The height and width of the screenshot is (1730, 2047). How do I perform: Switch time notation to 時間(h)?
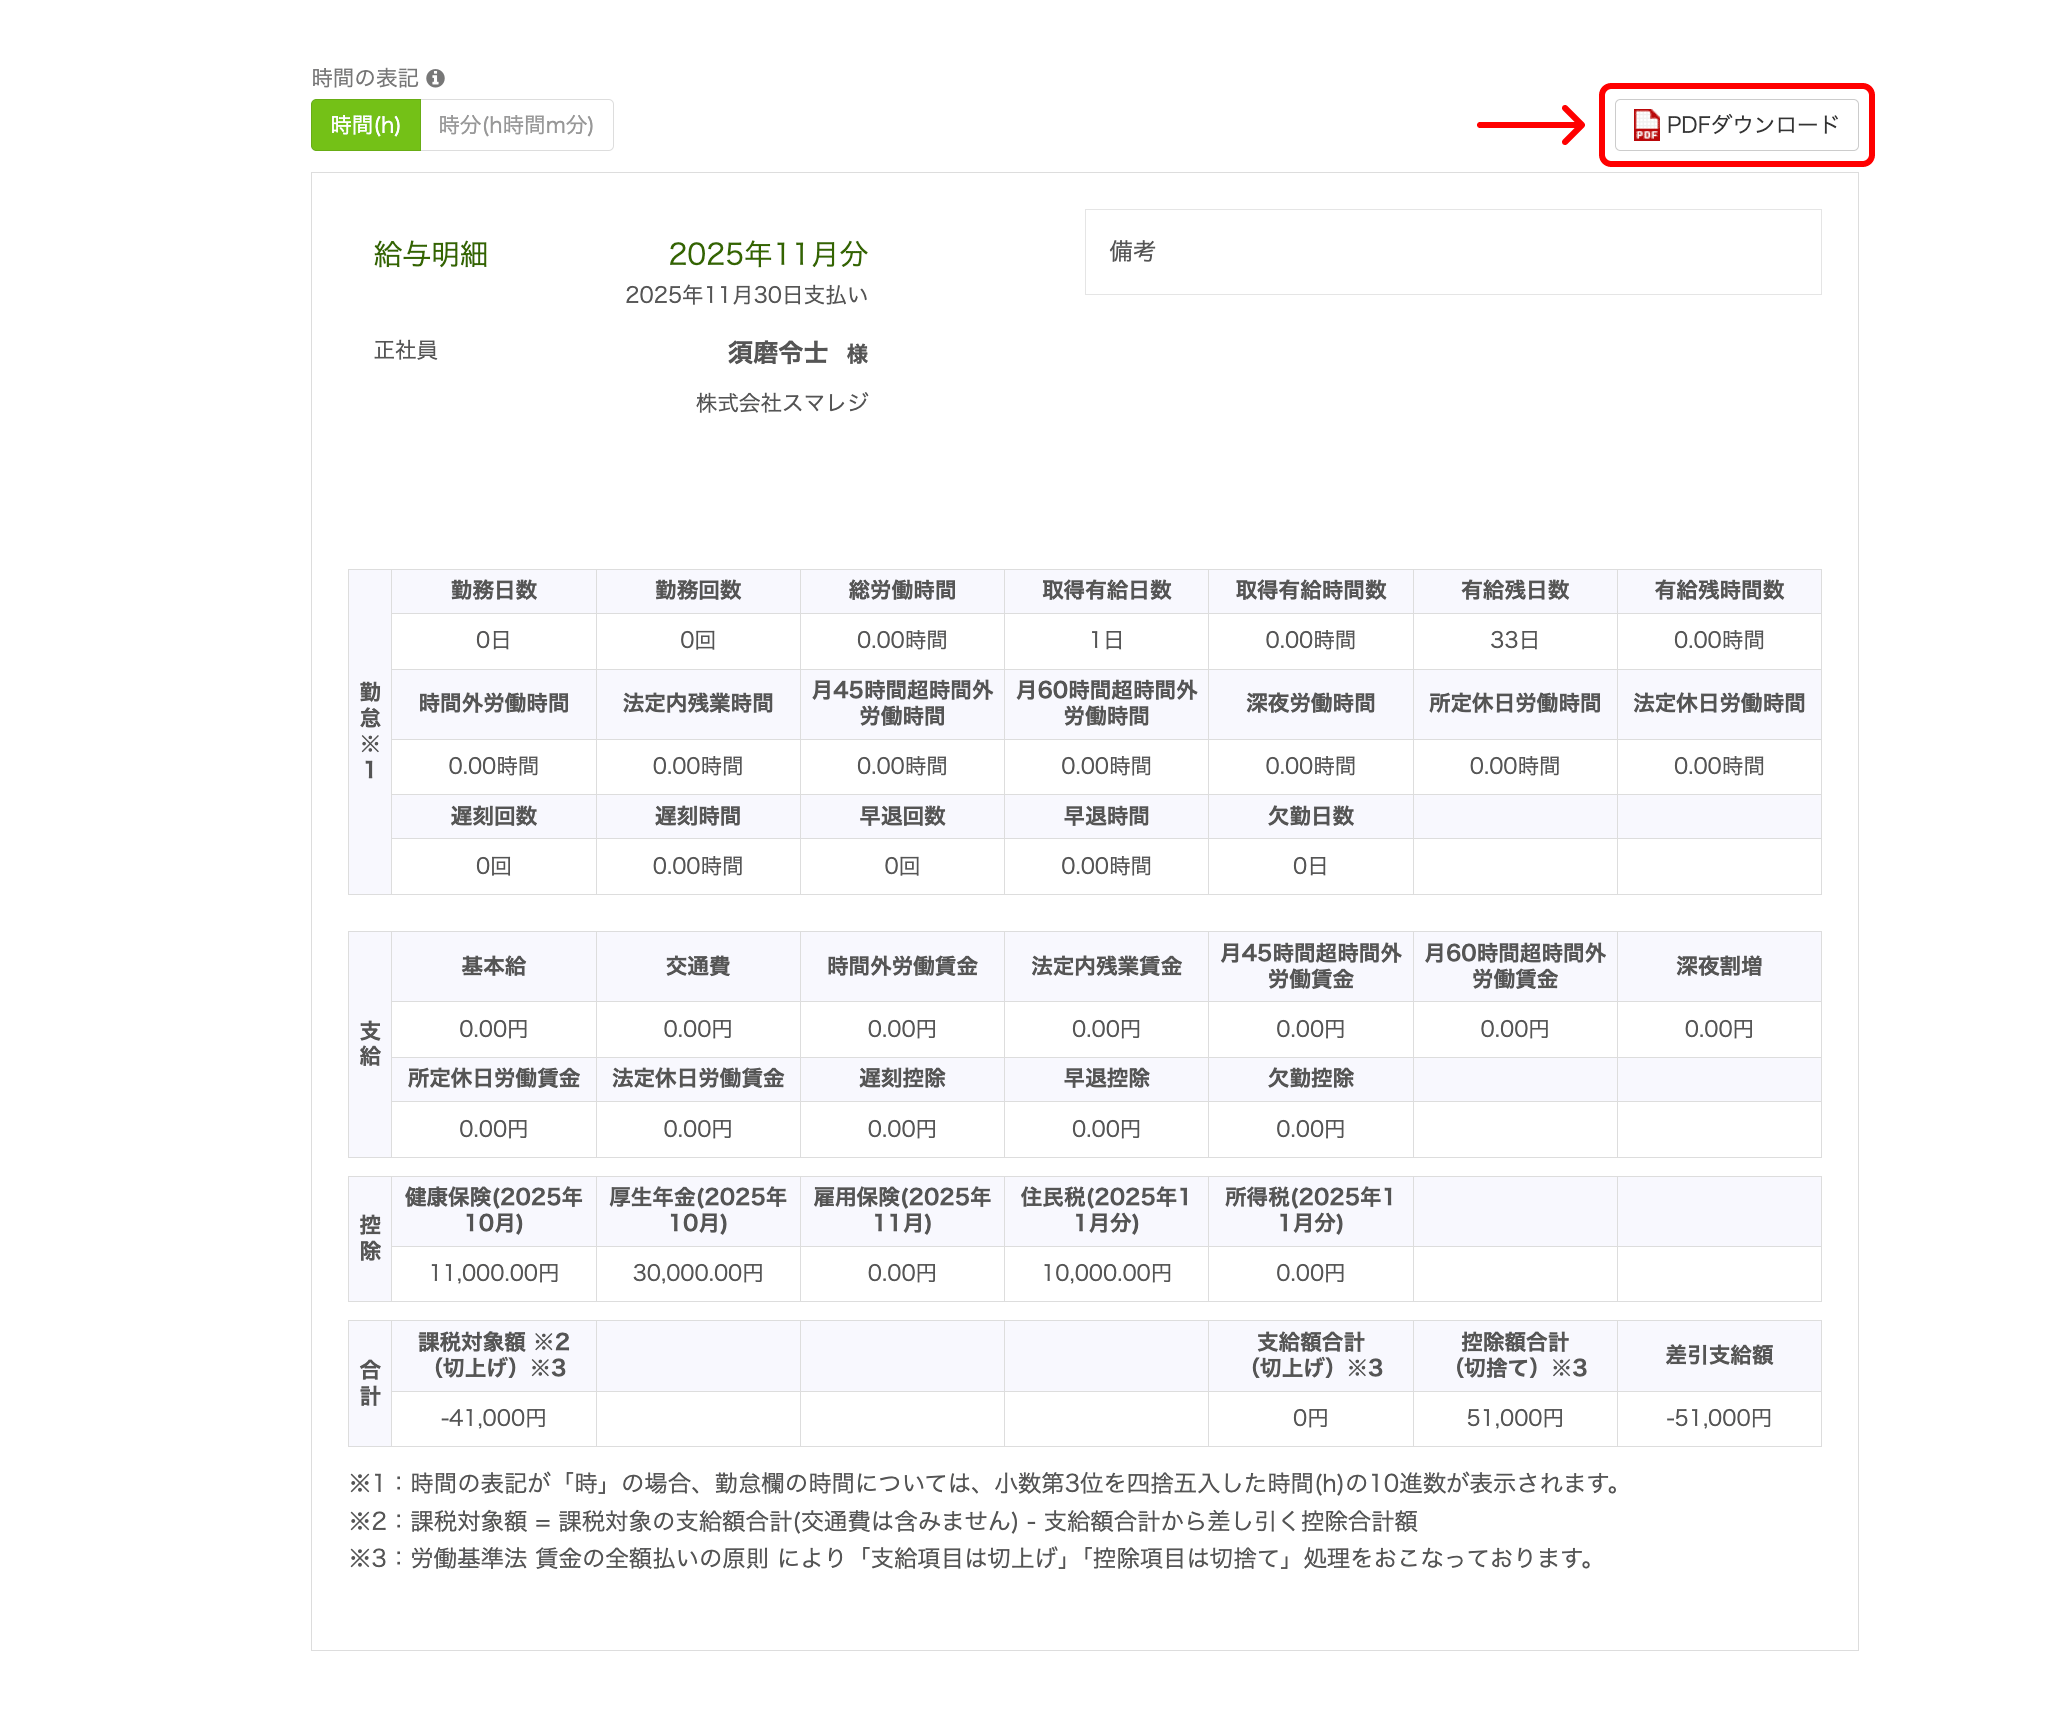(366, 125)
